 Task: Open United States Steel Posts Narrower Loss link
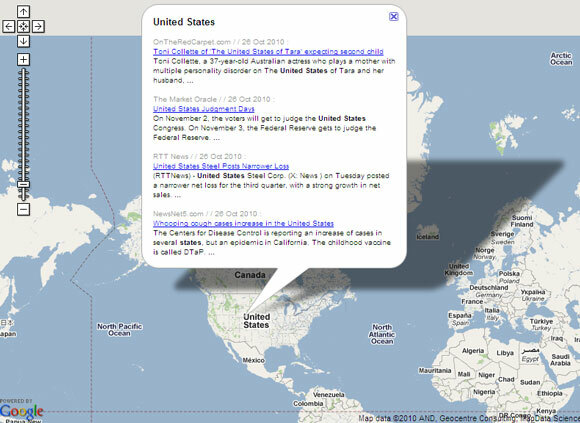221,166
